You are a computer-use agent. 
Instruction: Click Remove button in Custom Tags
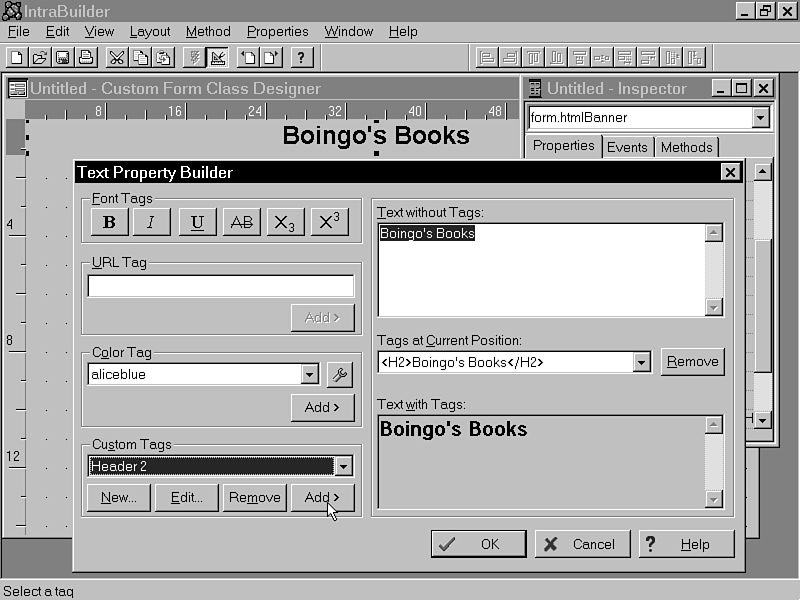(x=255, y=497)
